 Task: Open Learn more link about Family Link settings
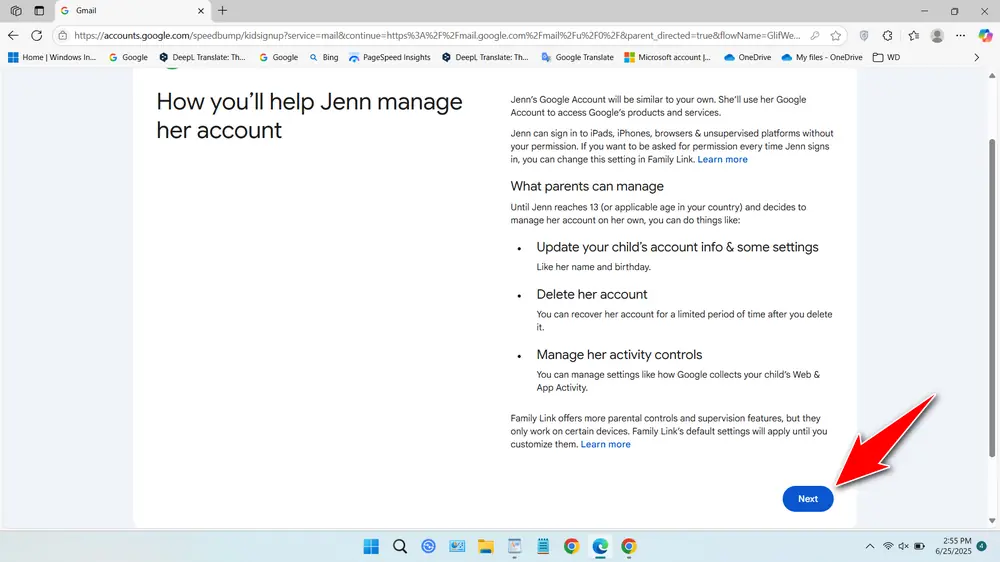[605, 445]
